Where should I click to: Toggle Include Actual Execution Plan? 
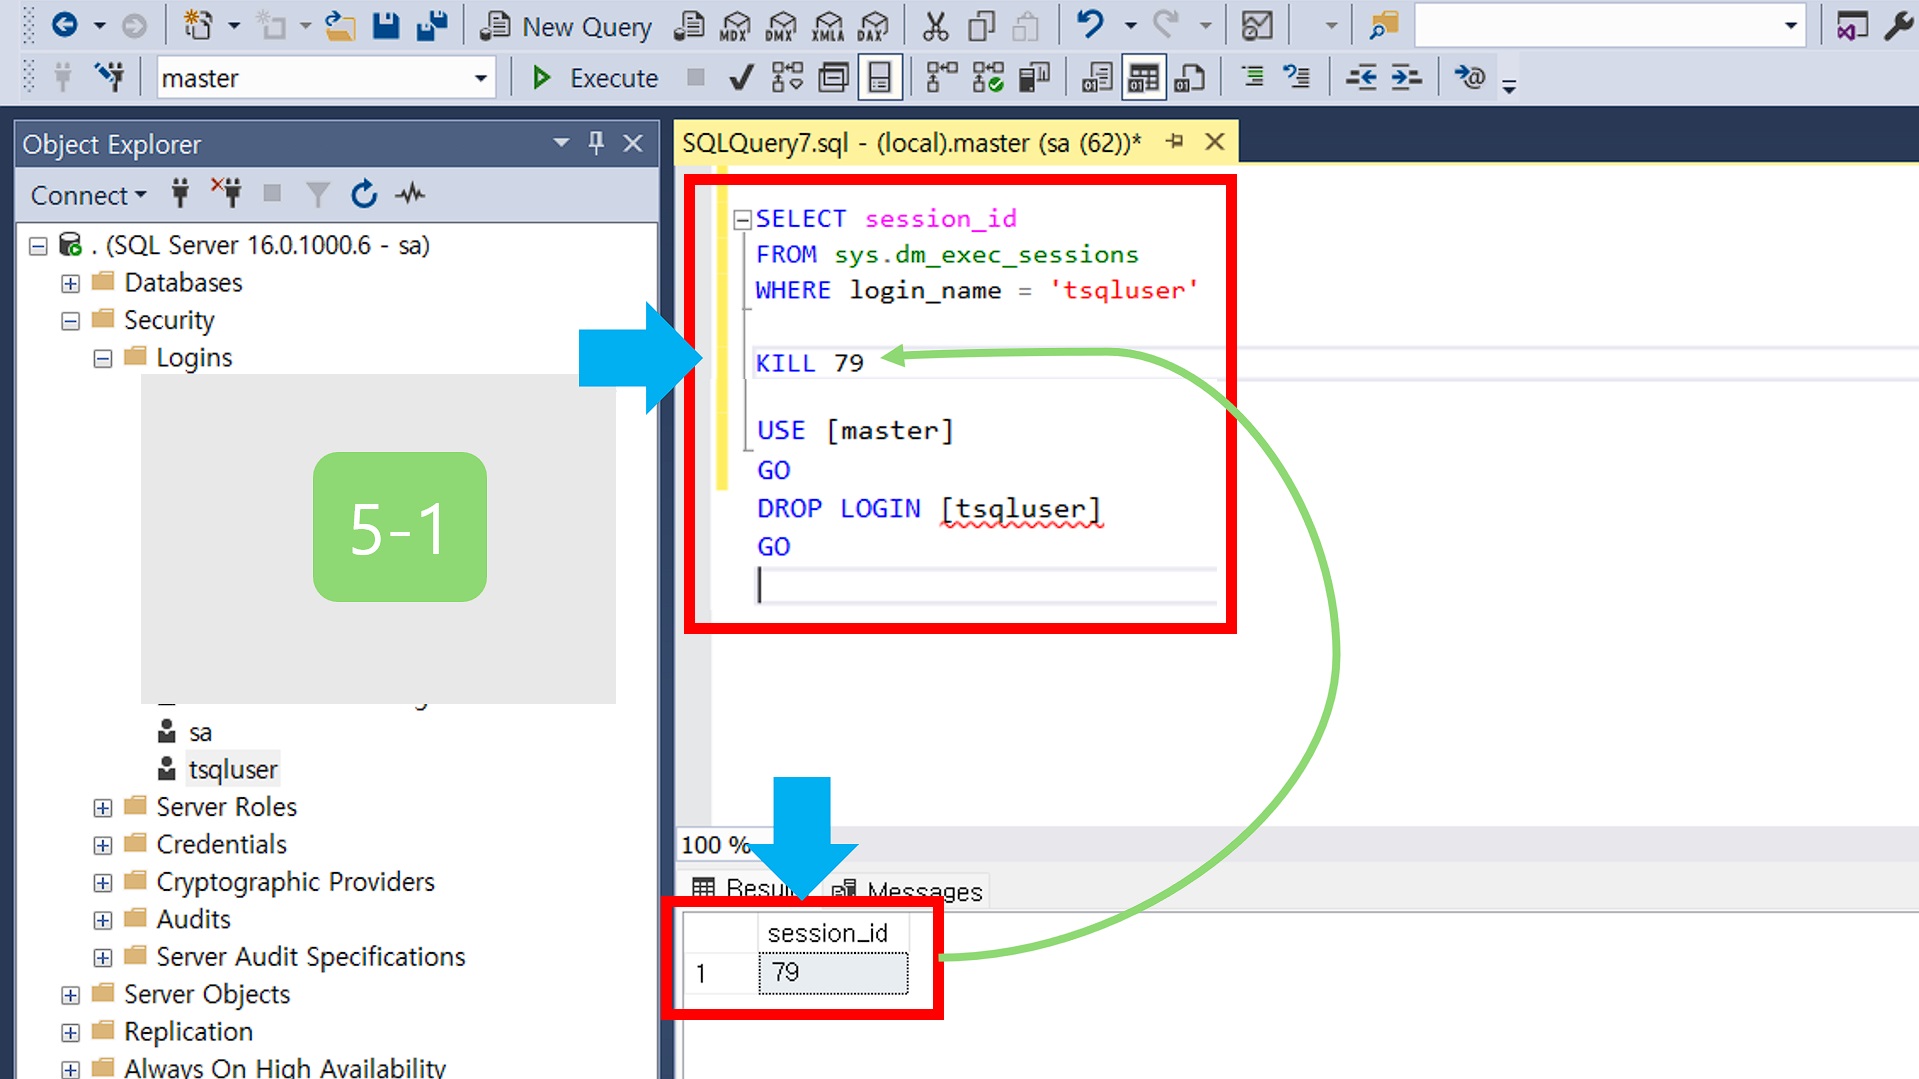click(x=941, y=77)
